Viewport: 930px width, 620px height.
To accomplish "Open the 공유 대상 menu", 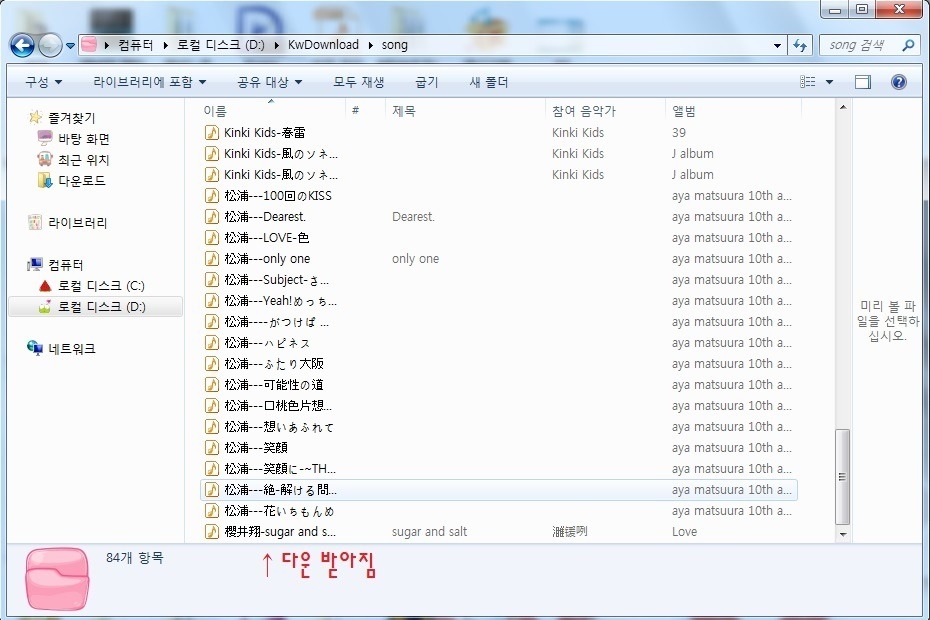I will (269, 82).
